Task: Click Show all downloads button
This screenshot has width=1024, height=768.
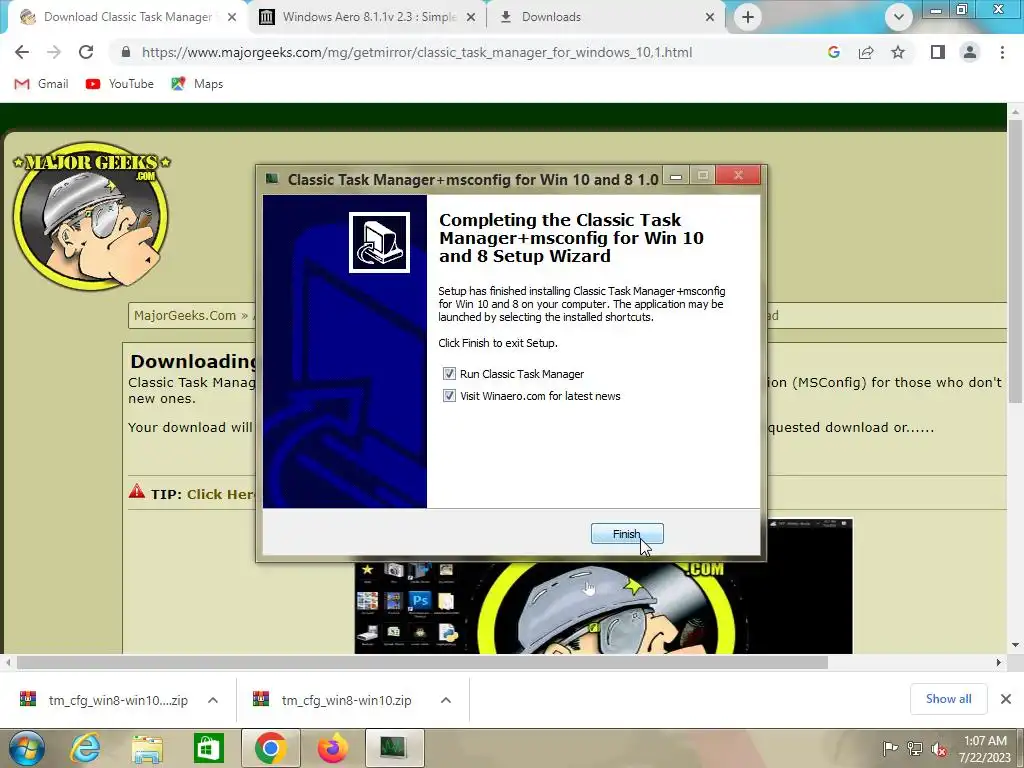Action: click(x=948, y=699)
